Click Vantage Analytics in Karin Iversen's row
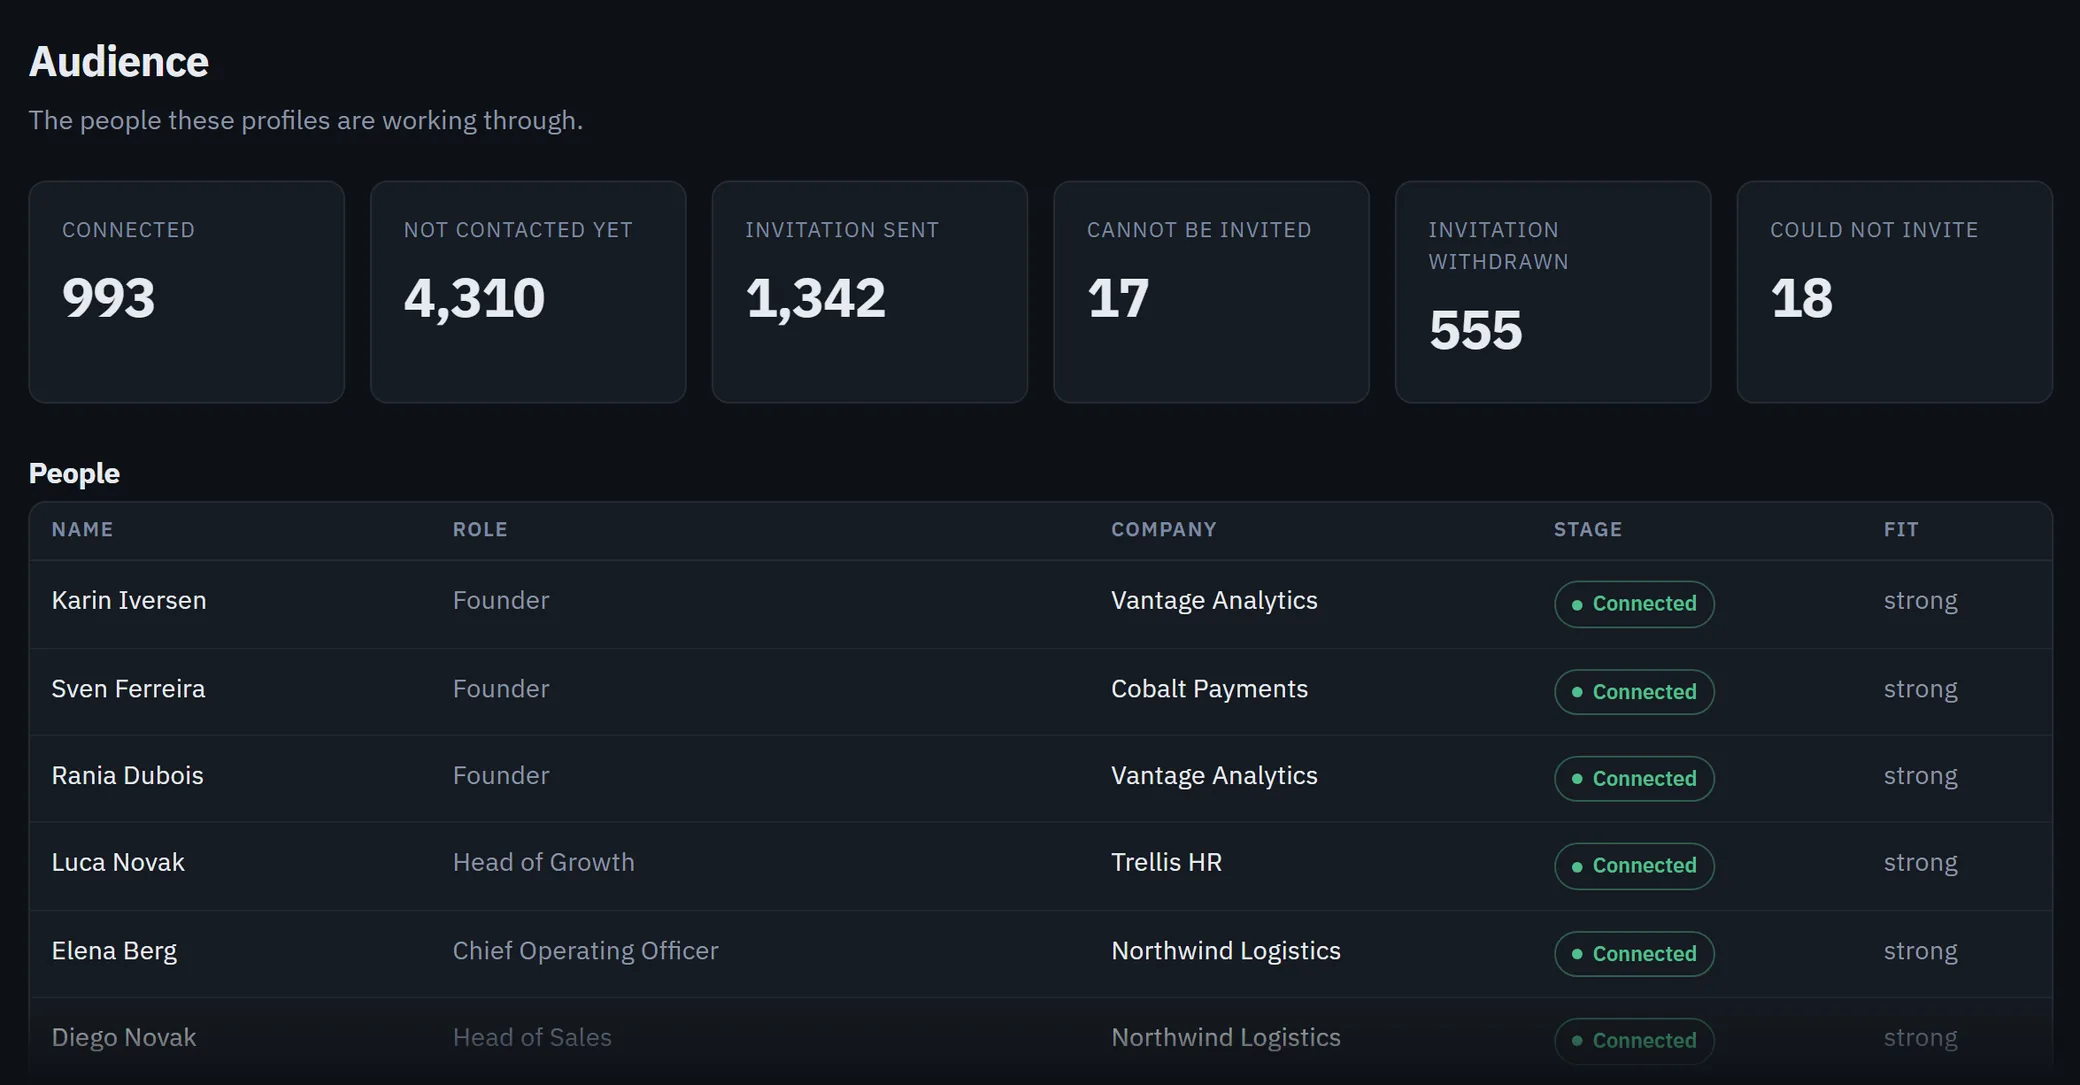This screenshot has width=2080, height=1085. coord(1214,601)
